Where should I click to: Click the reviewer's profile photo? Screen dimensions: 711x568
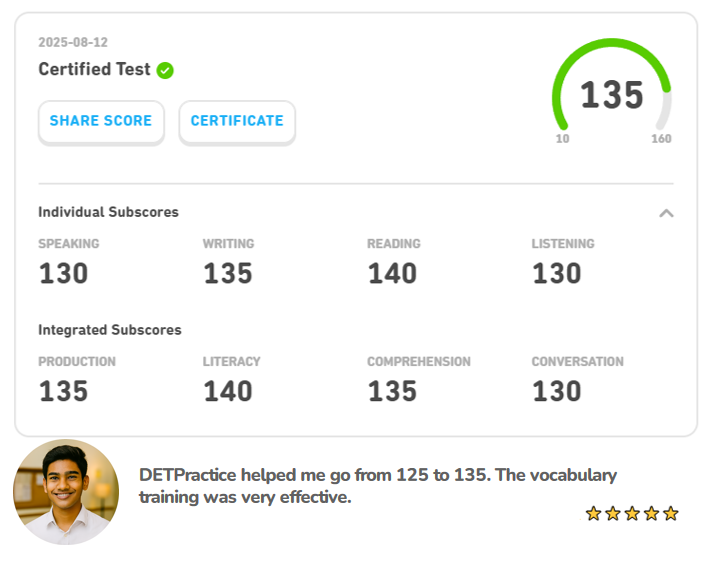click(66, 492)
